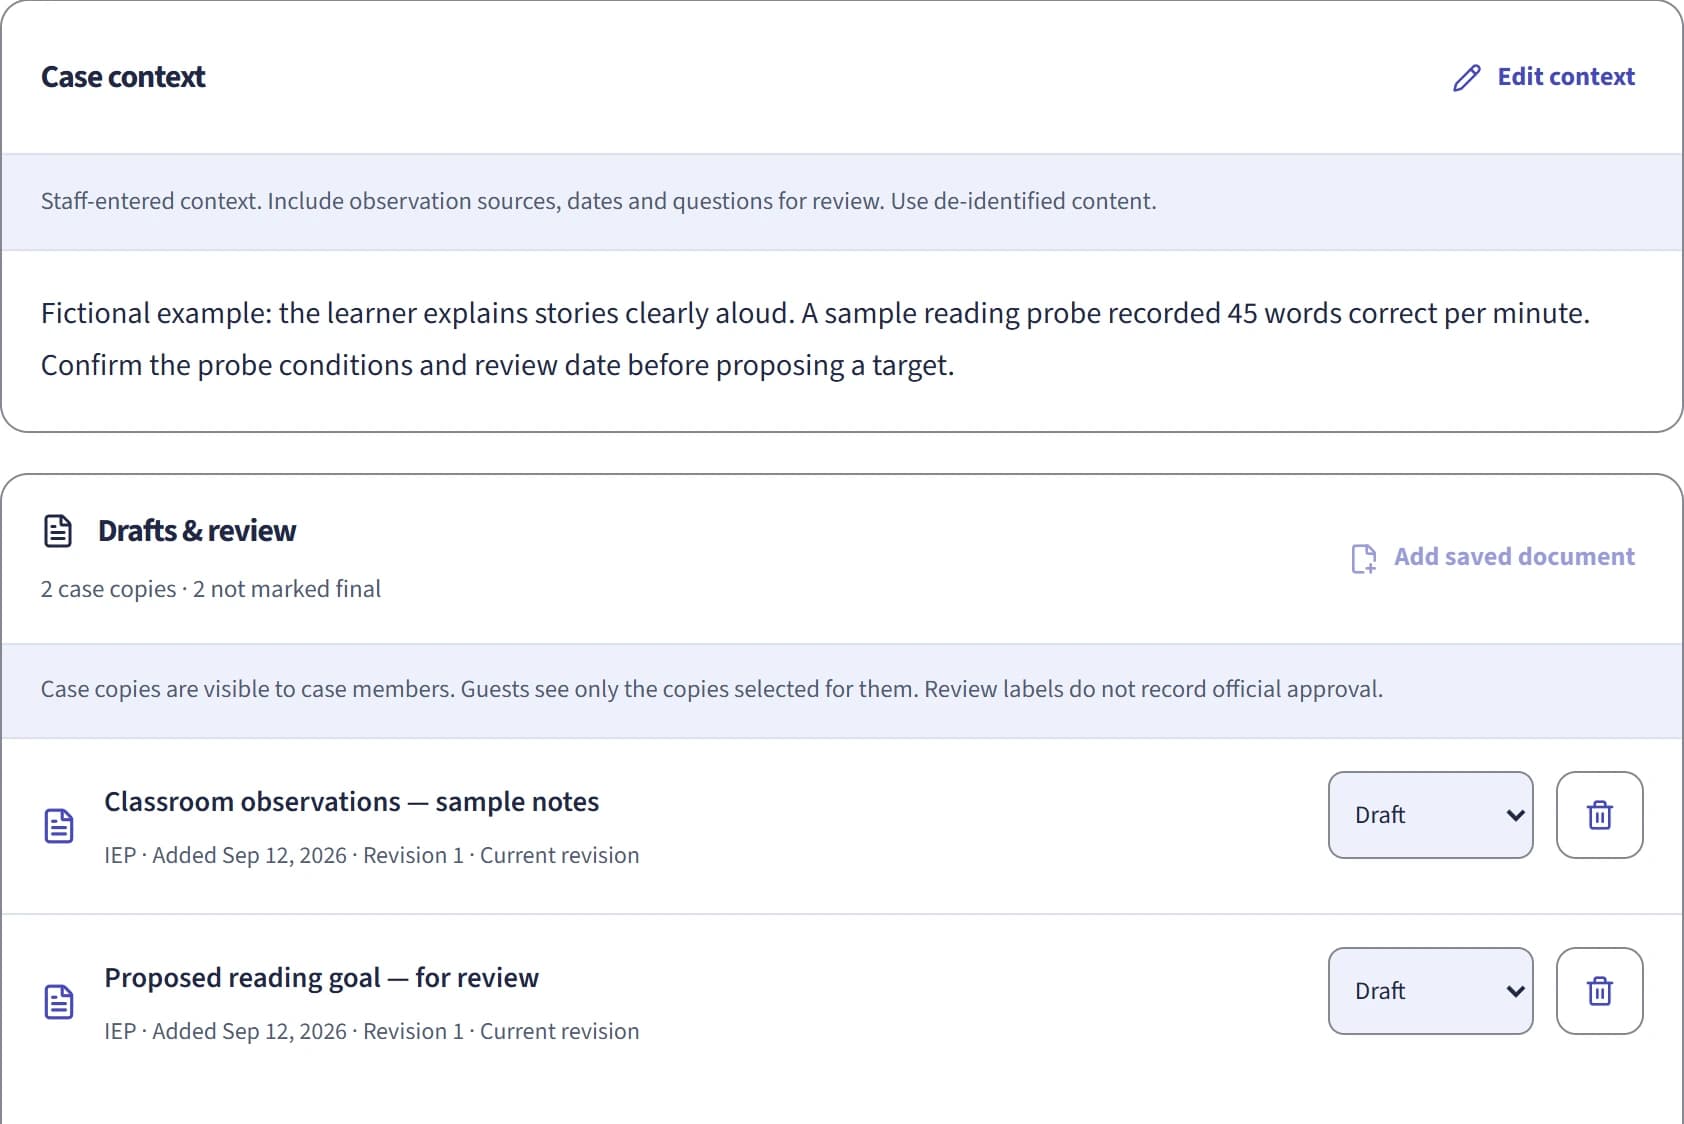The width and height of the screenshot is (1684, 1124).
Task: Open Proposed reading goal — for review
Action: [x=321, y=978]
